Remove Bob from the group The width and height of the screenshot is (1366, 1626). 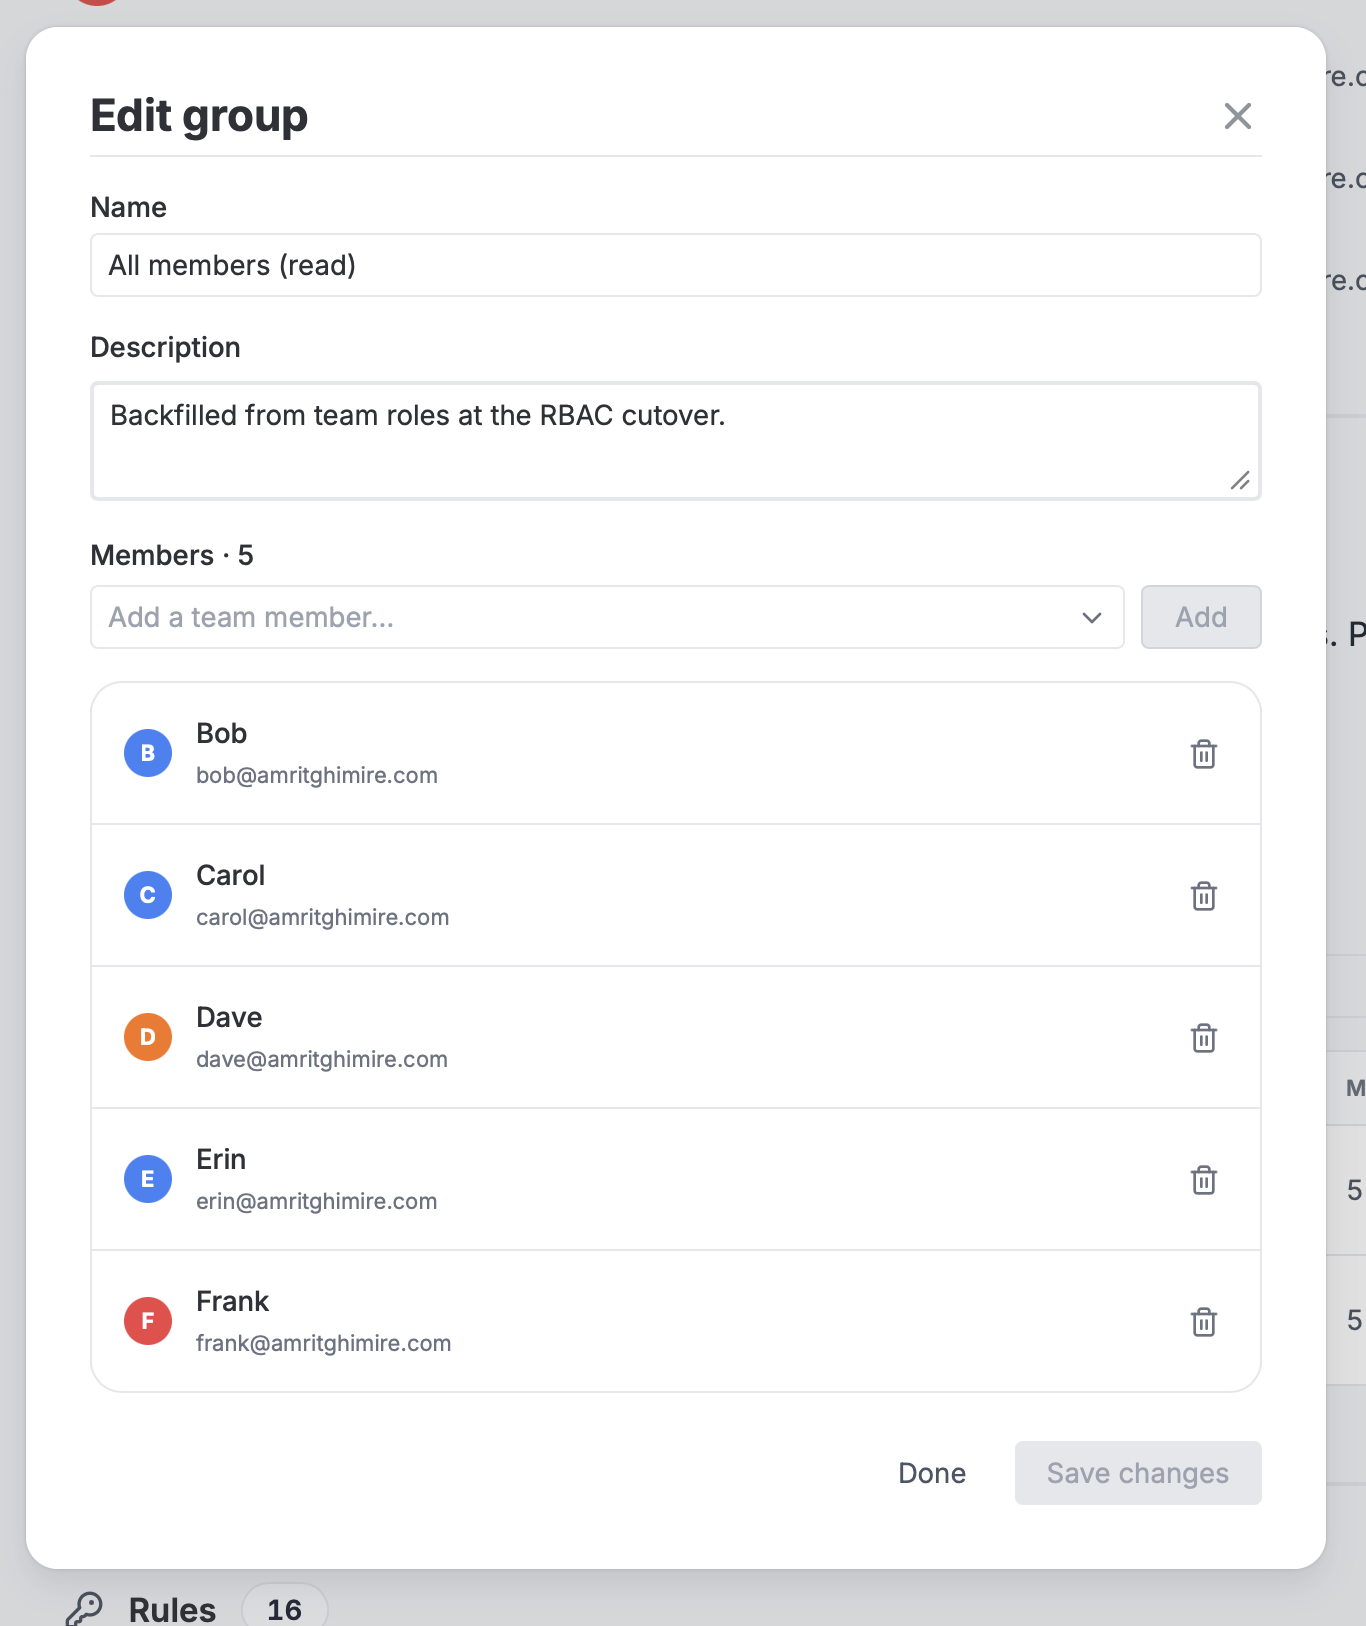(x=1204, y=754)
